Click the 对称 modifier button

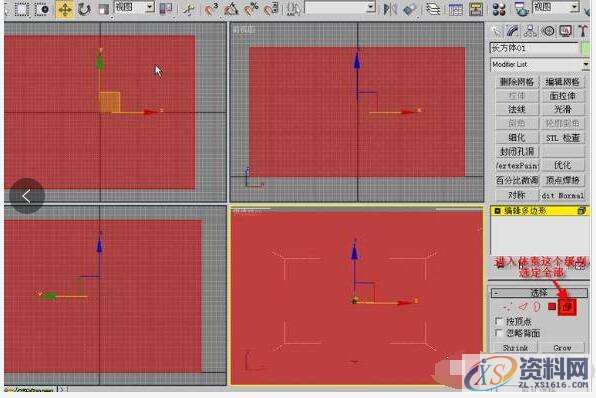pos(517,195)
